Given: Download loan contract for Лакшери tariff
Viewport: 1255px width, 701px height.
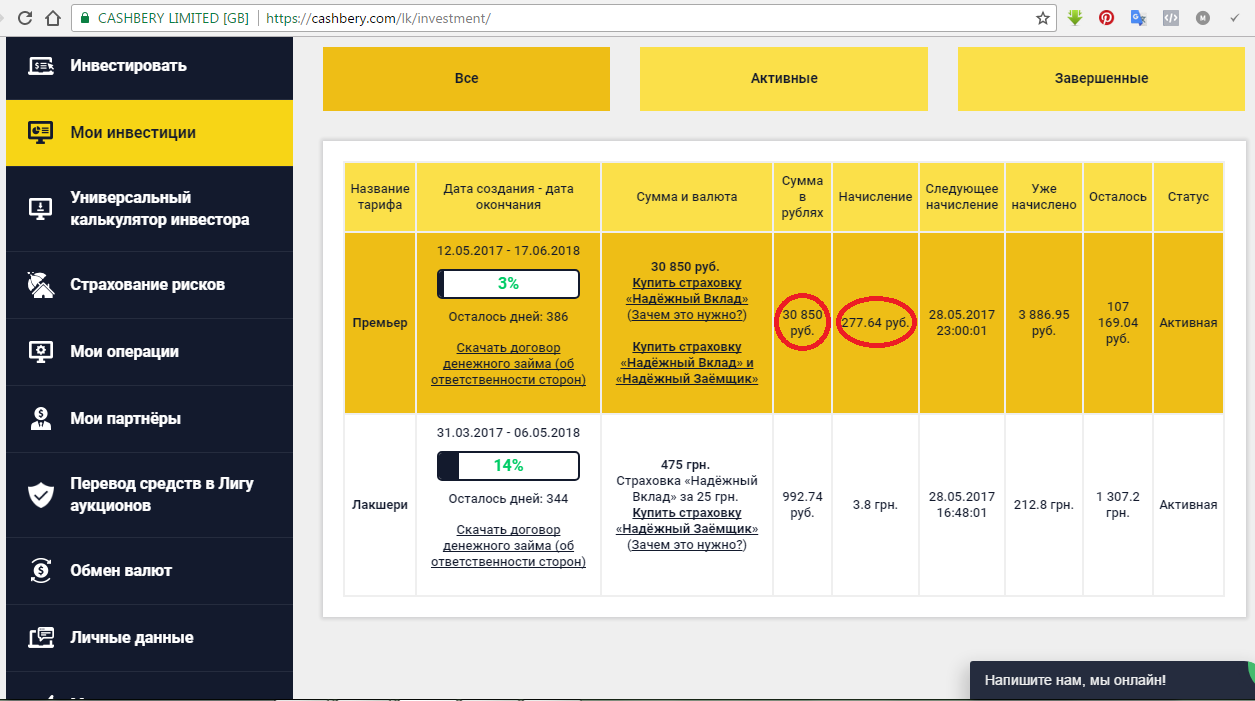Looking at the screenshot, I should click(508, 546).
